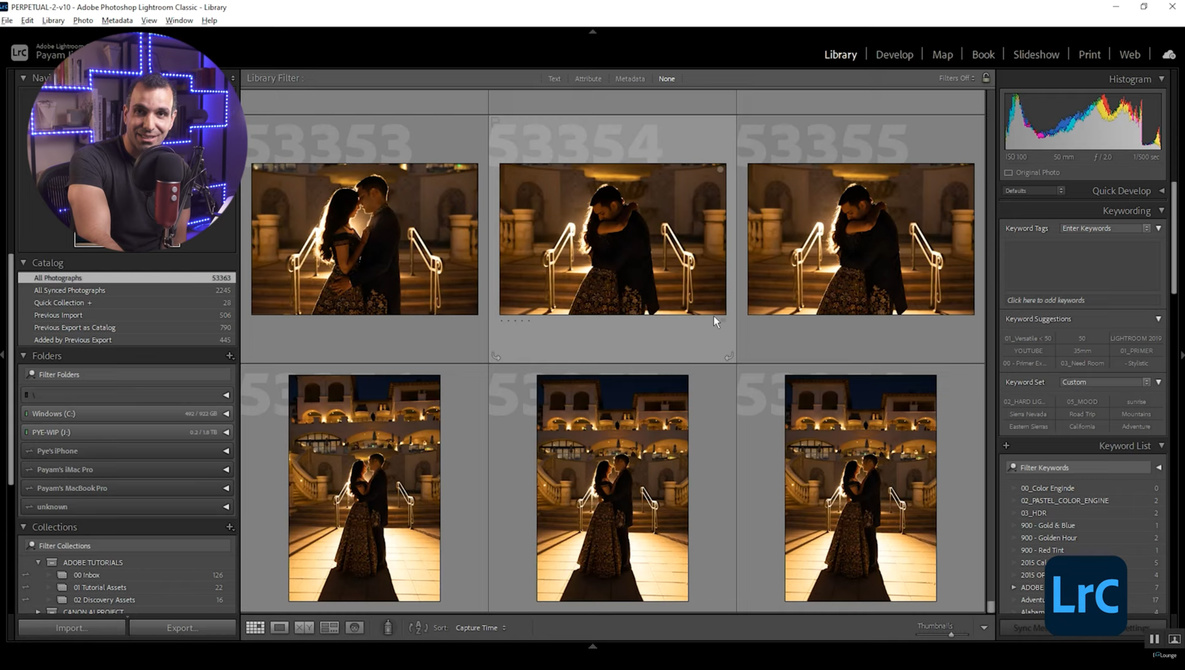Add keyword with Keyword List plus icon

pos(1006,446)
